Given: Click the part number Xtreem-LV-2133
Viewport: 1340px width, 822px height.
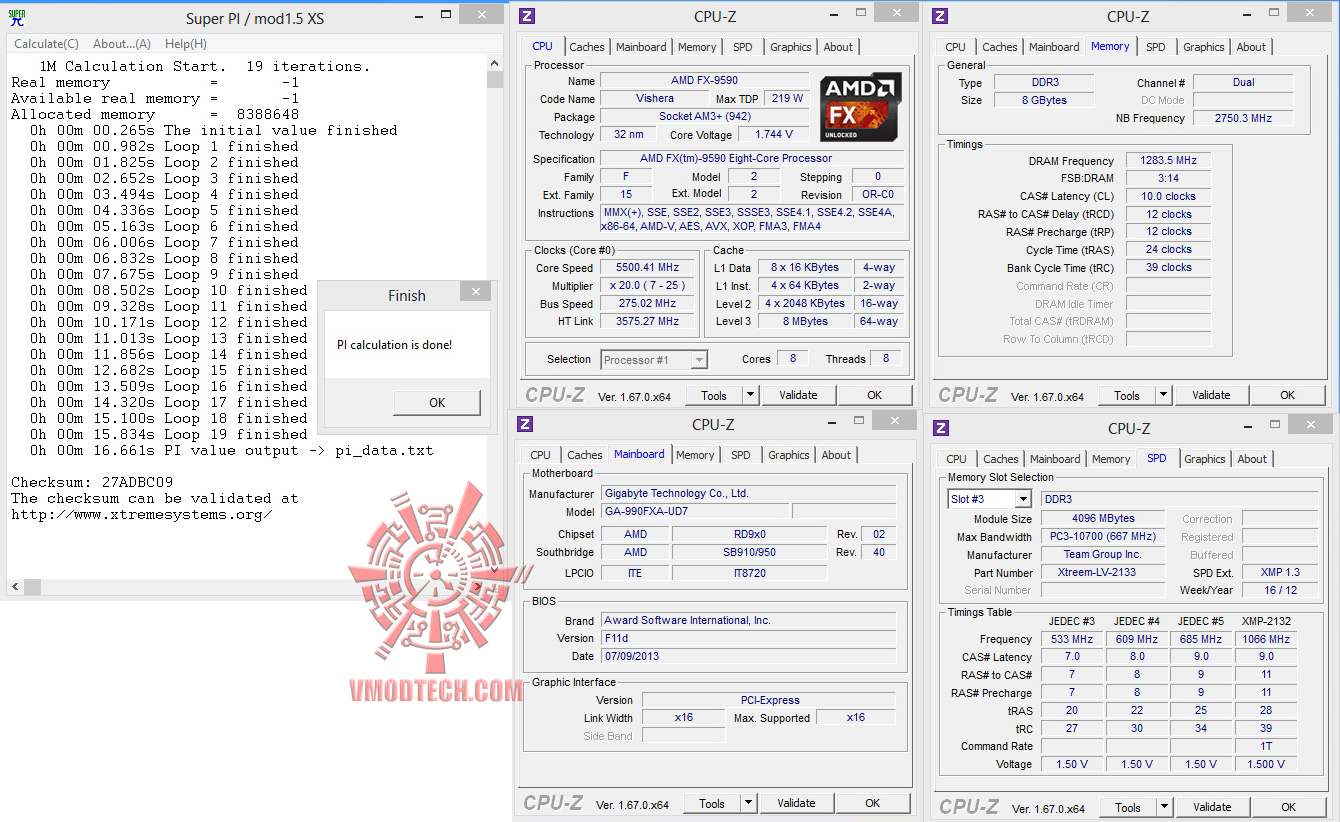Looking at the screenshot, I should point(1103,573).
